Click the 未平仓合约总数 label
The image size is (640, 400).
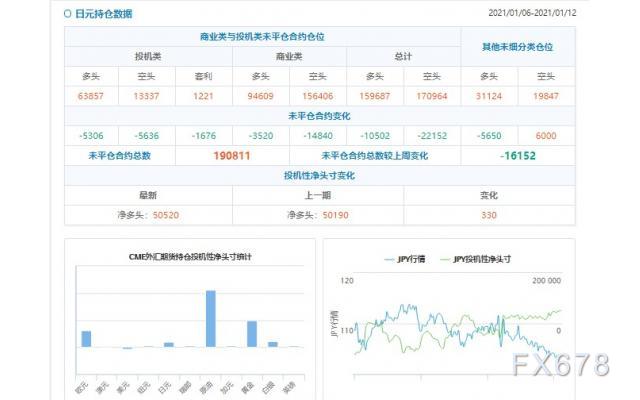[x=120, y=156]
